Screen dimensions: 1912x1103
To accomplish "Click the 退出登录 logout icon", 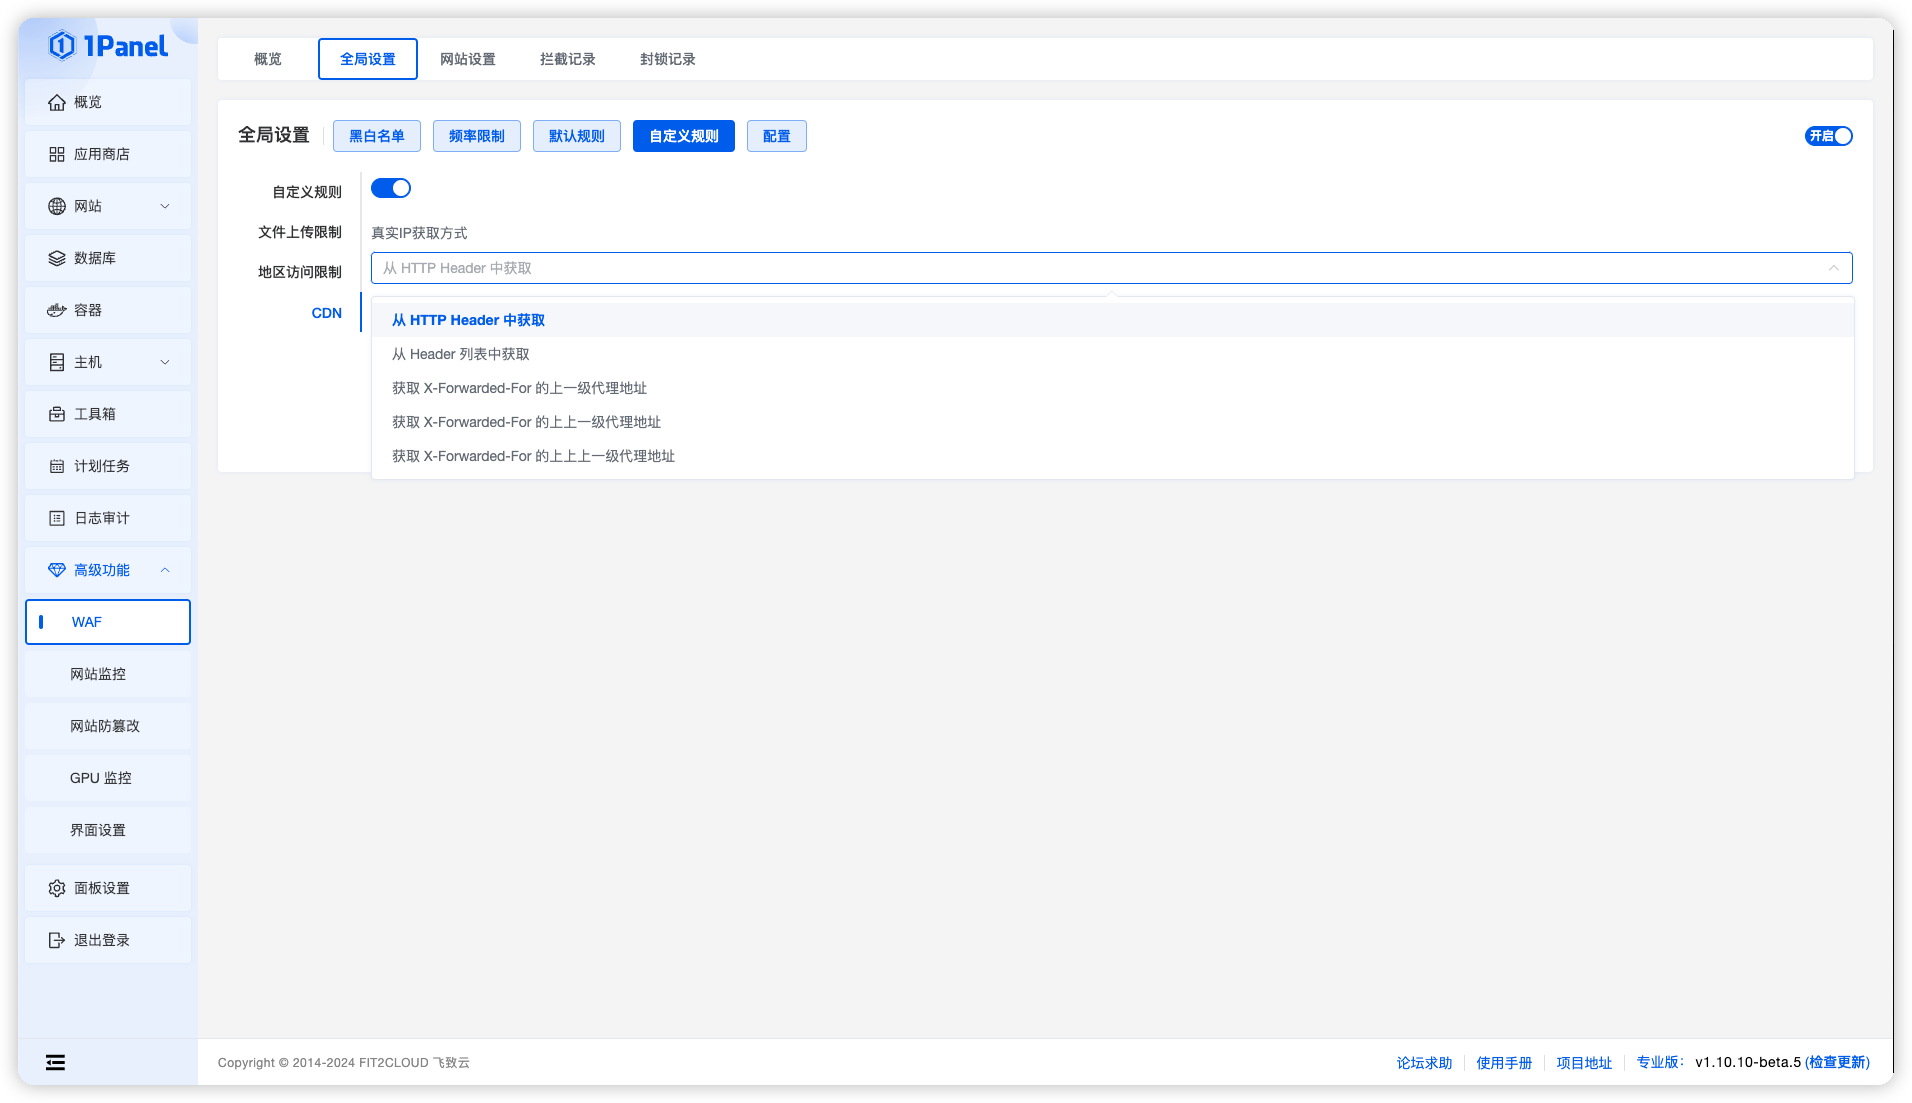I will 56,939.
